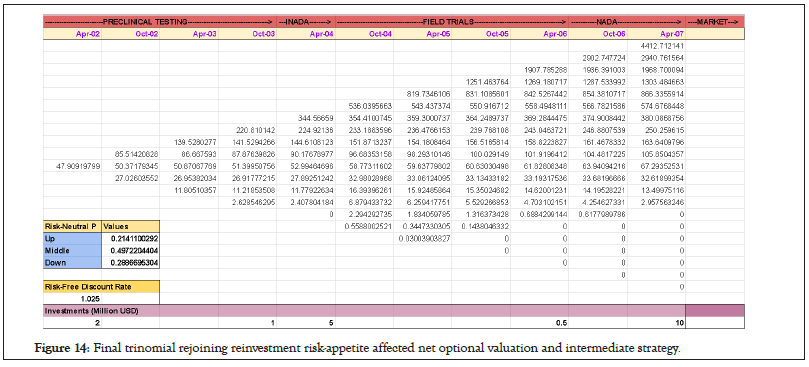Click the PRECLINICAL TESTING header cell

pyautogui.click(x=160, y=22)
